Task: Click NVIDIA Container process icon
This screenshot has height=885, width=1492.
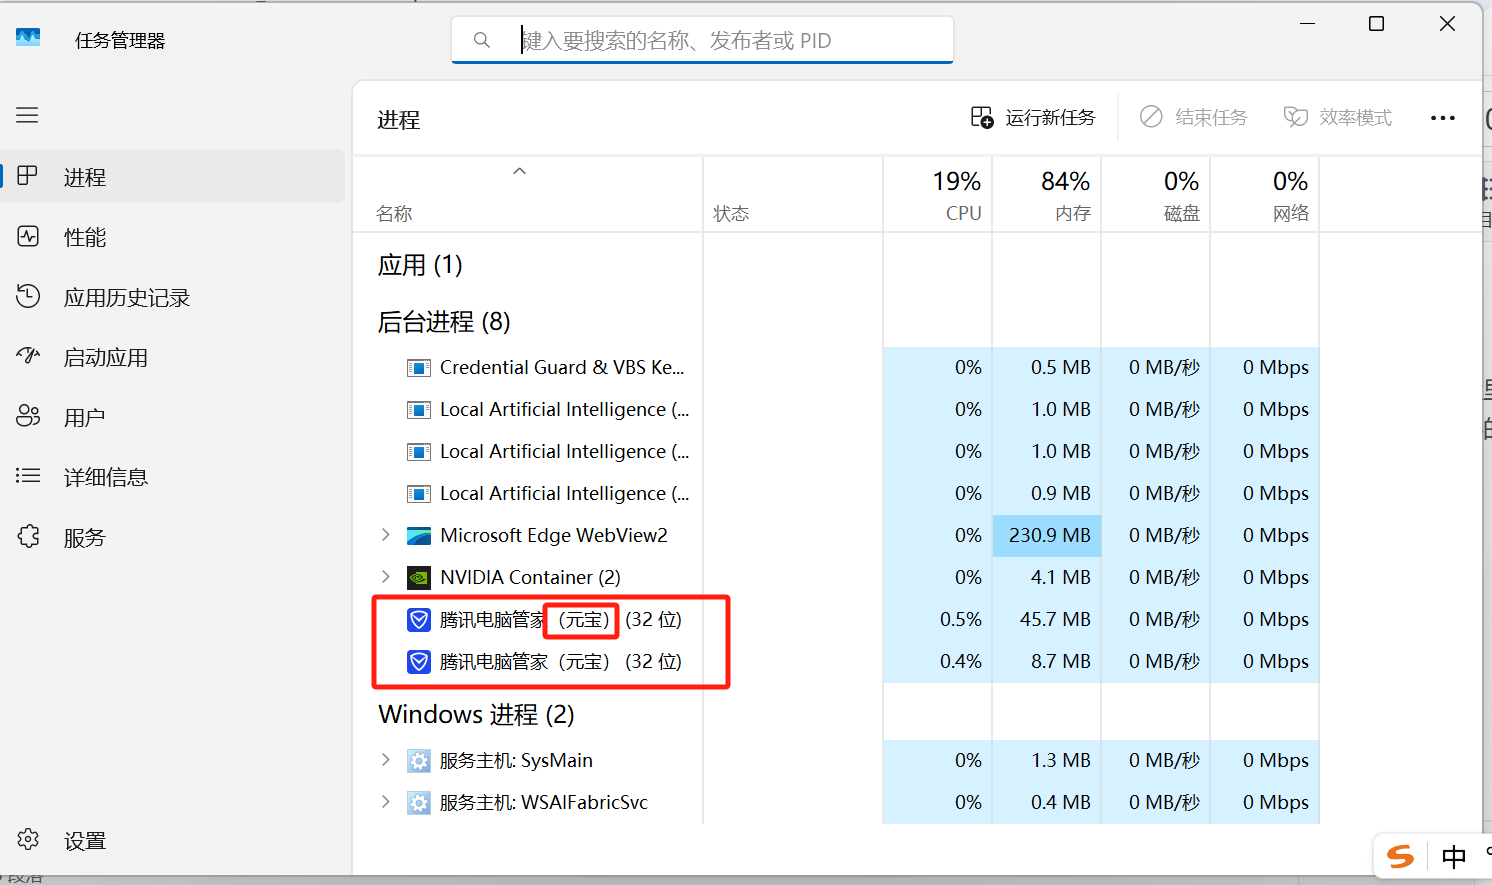Action: coord(419,578)
